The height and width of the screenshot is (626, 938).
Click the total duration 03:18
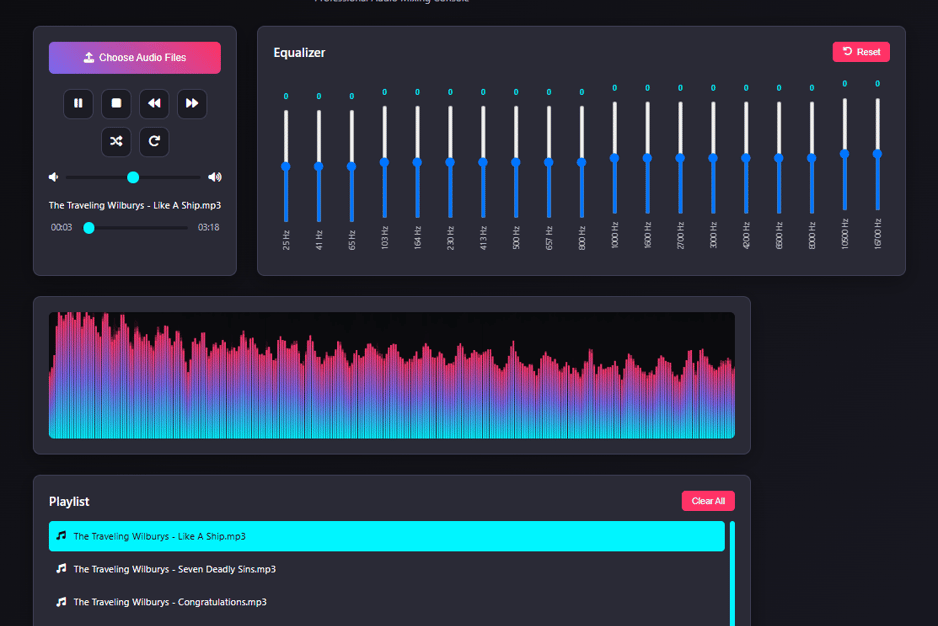(209, 227)
